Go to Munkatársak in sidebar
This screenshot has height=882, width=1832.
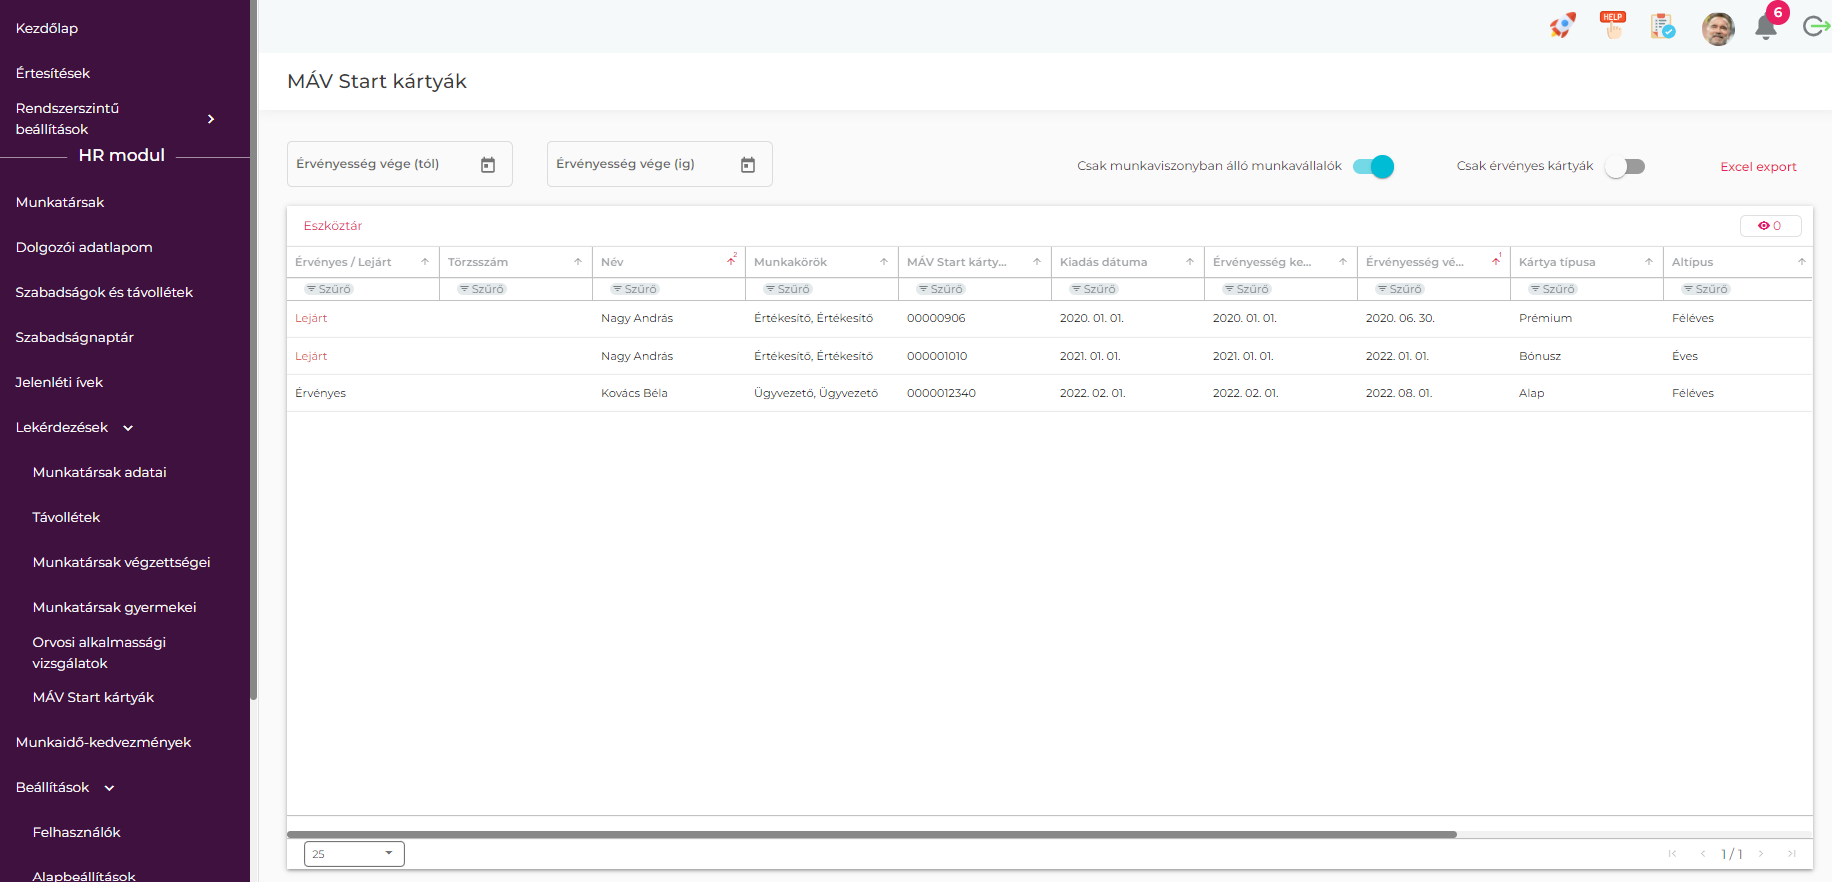(60, 202)
